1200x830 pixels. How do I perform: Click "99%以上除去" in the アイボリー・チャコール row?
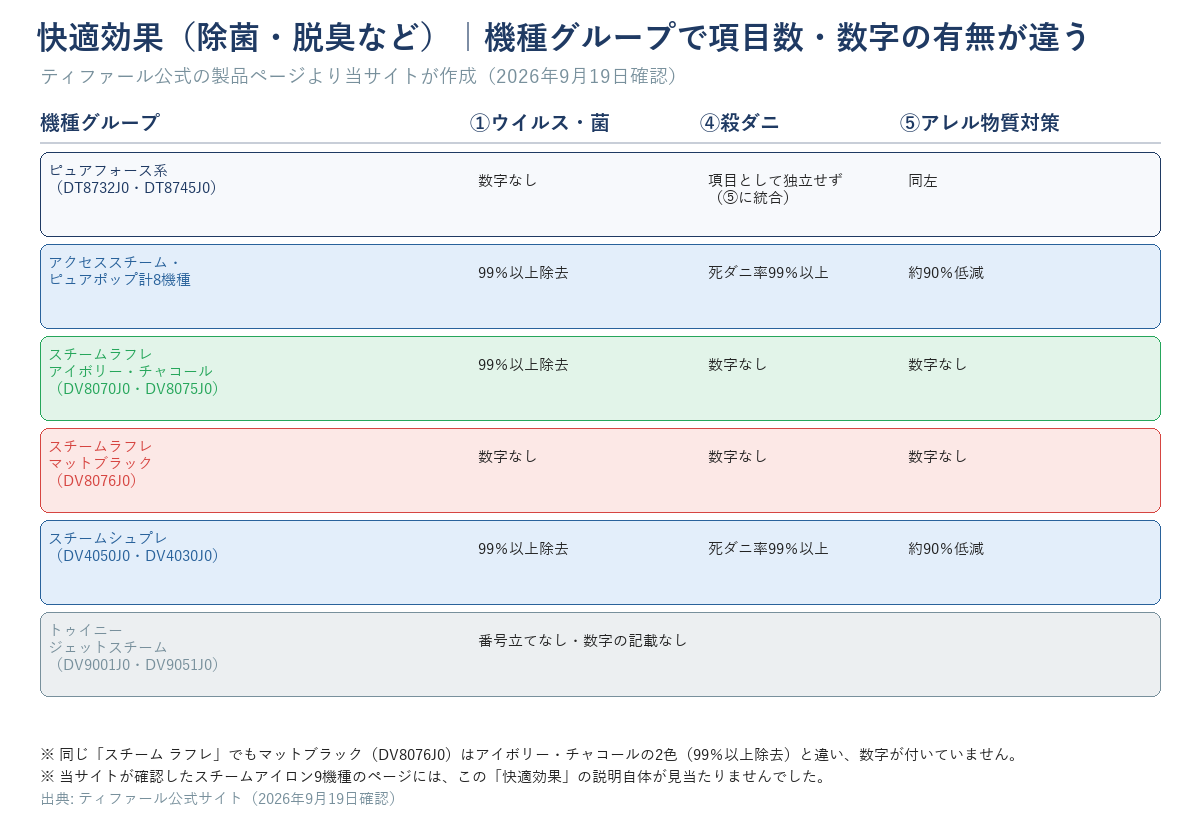click(x=523, y=365)
